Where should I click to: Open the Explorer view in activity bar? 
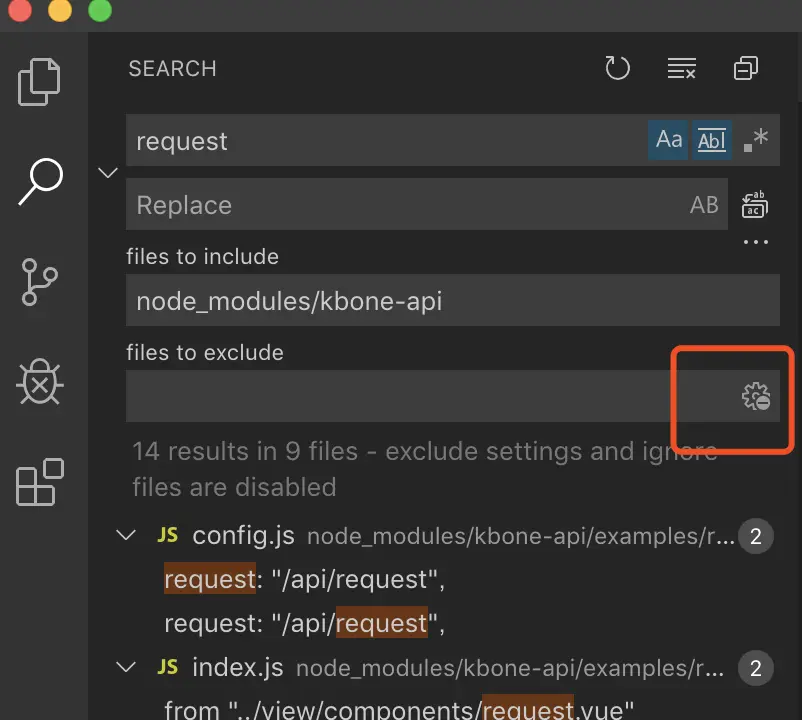39,82
